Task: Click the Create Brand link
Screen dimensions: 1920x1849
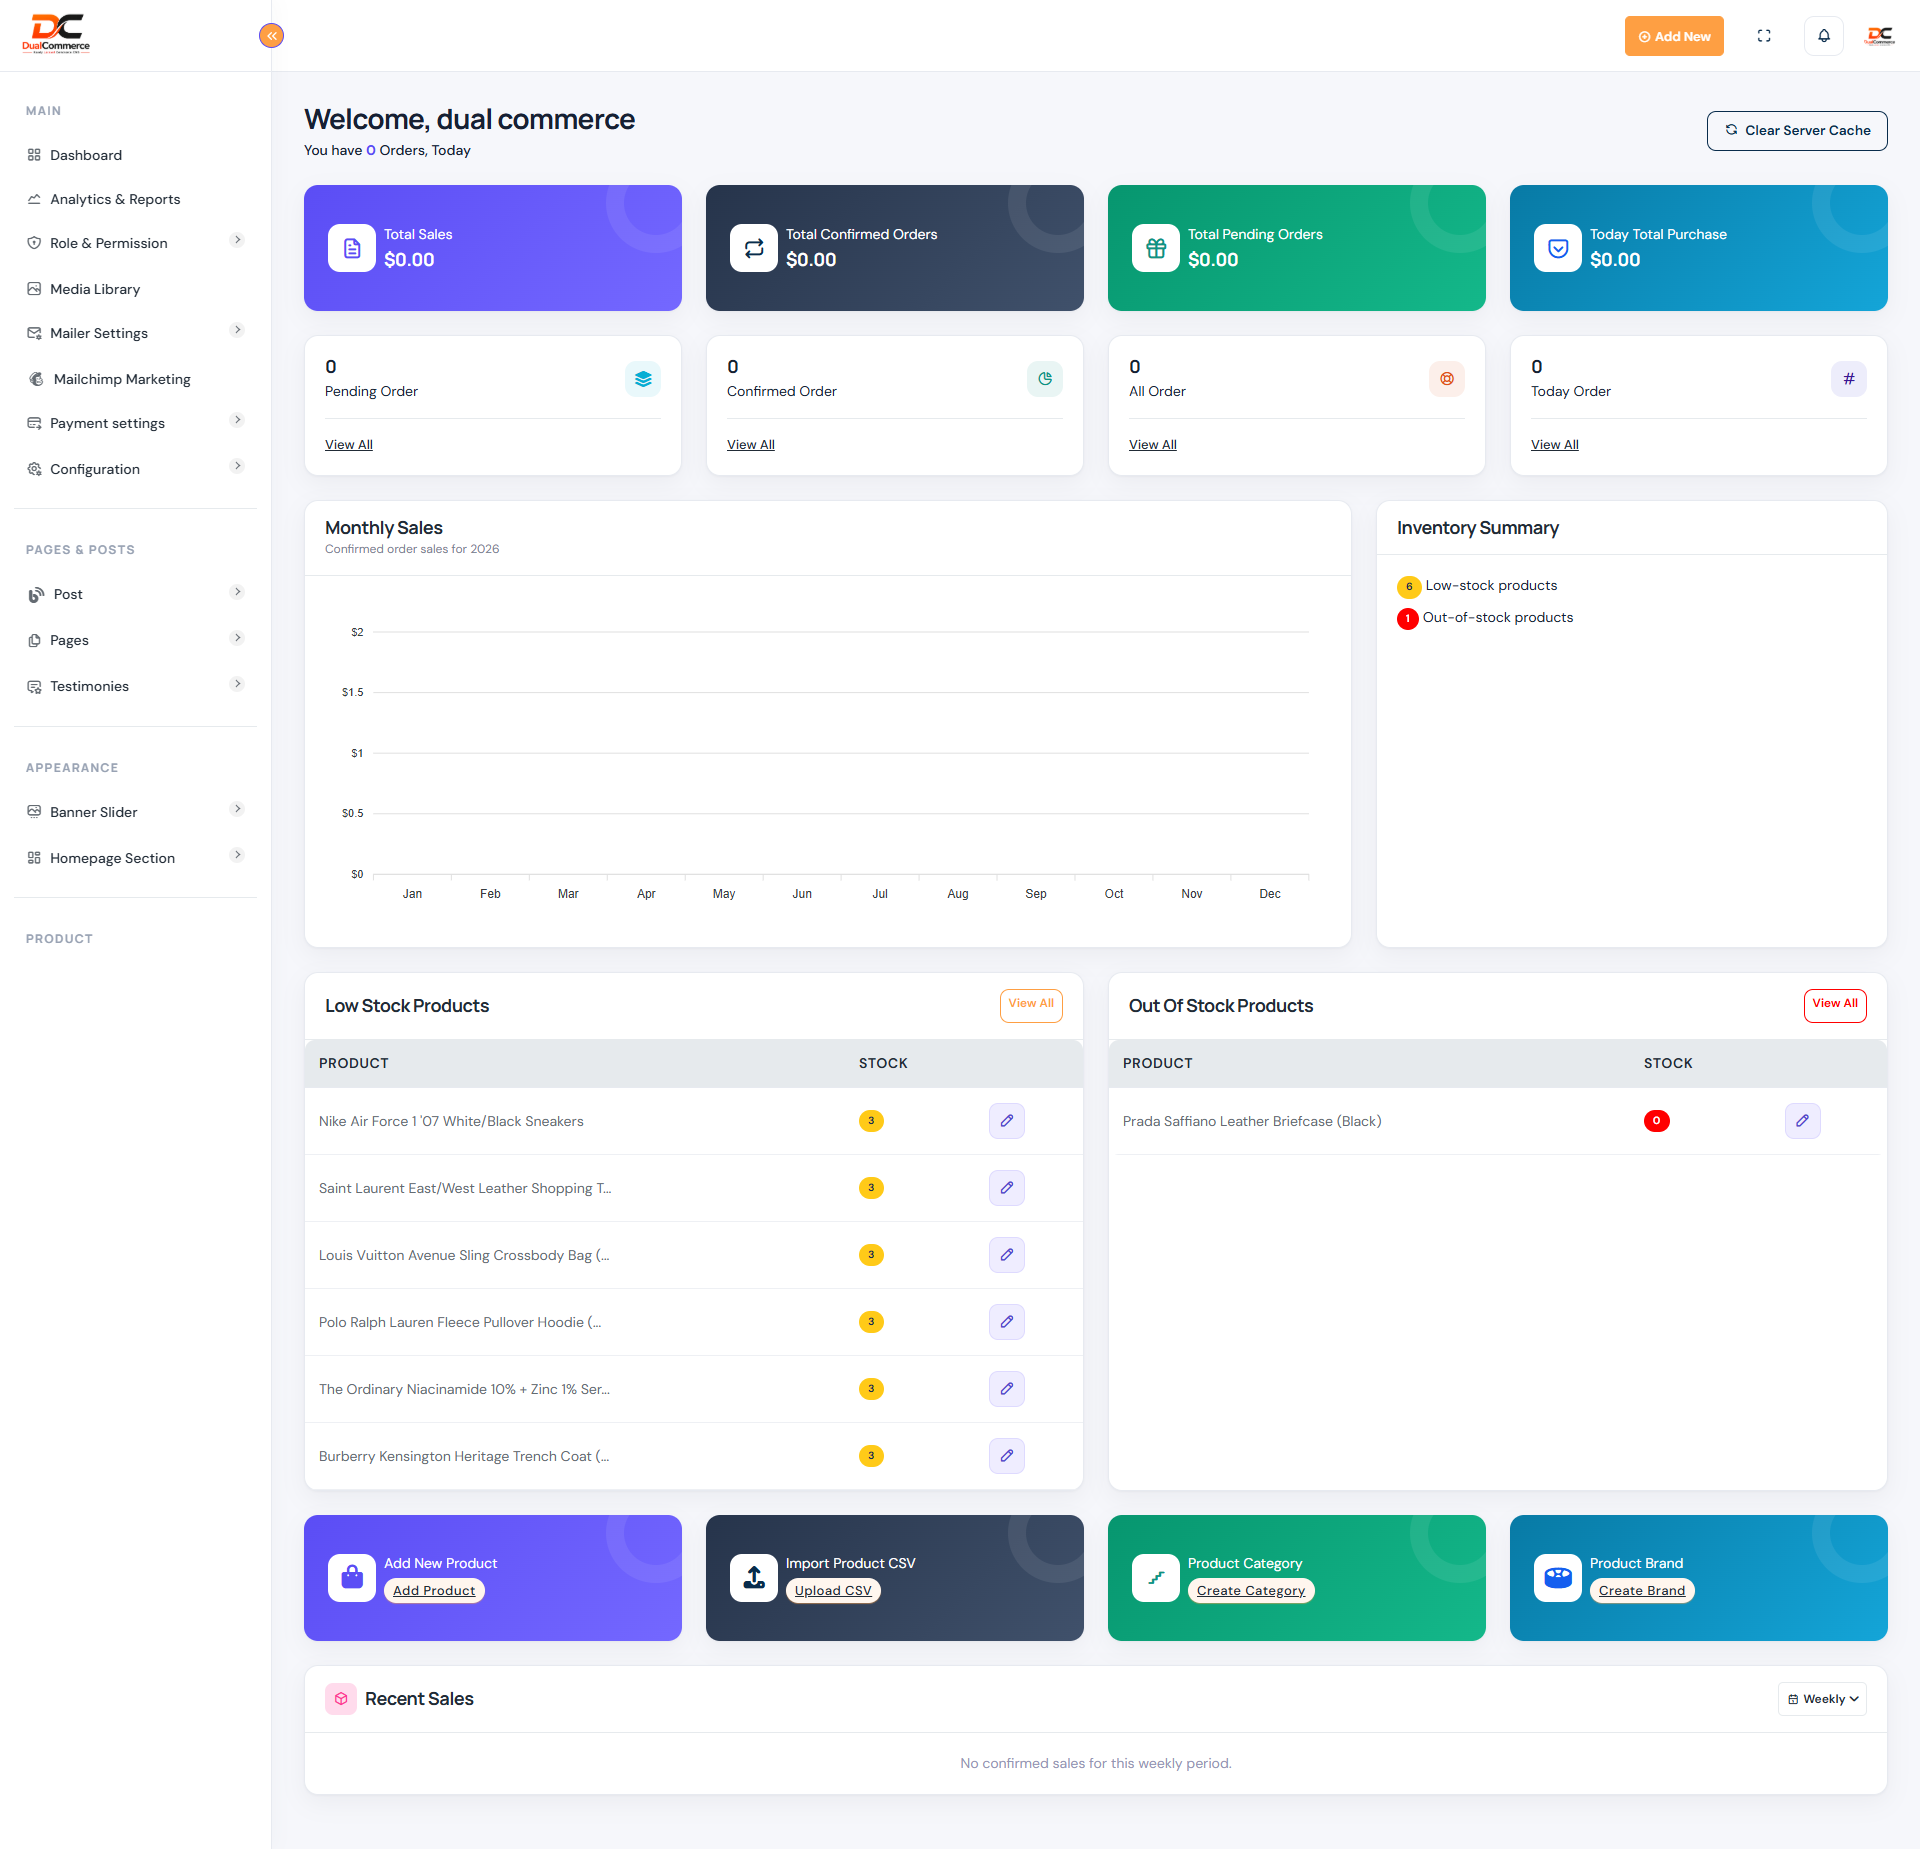Action: [1642, 1591]
